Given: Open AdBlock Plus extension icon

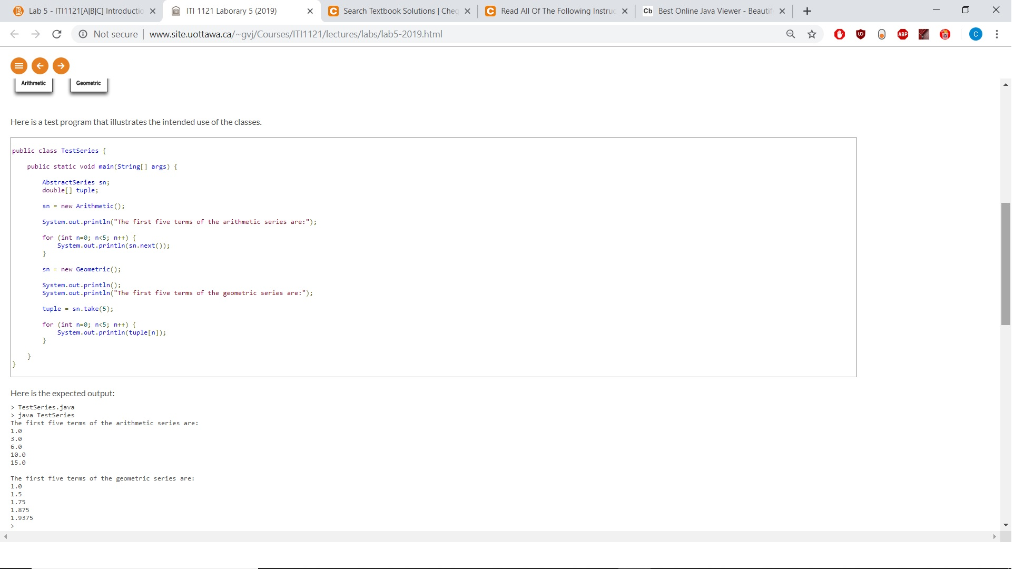Looking at the screenshot, I should pyautogui.click(x=903, y=34).
